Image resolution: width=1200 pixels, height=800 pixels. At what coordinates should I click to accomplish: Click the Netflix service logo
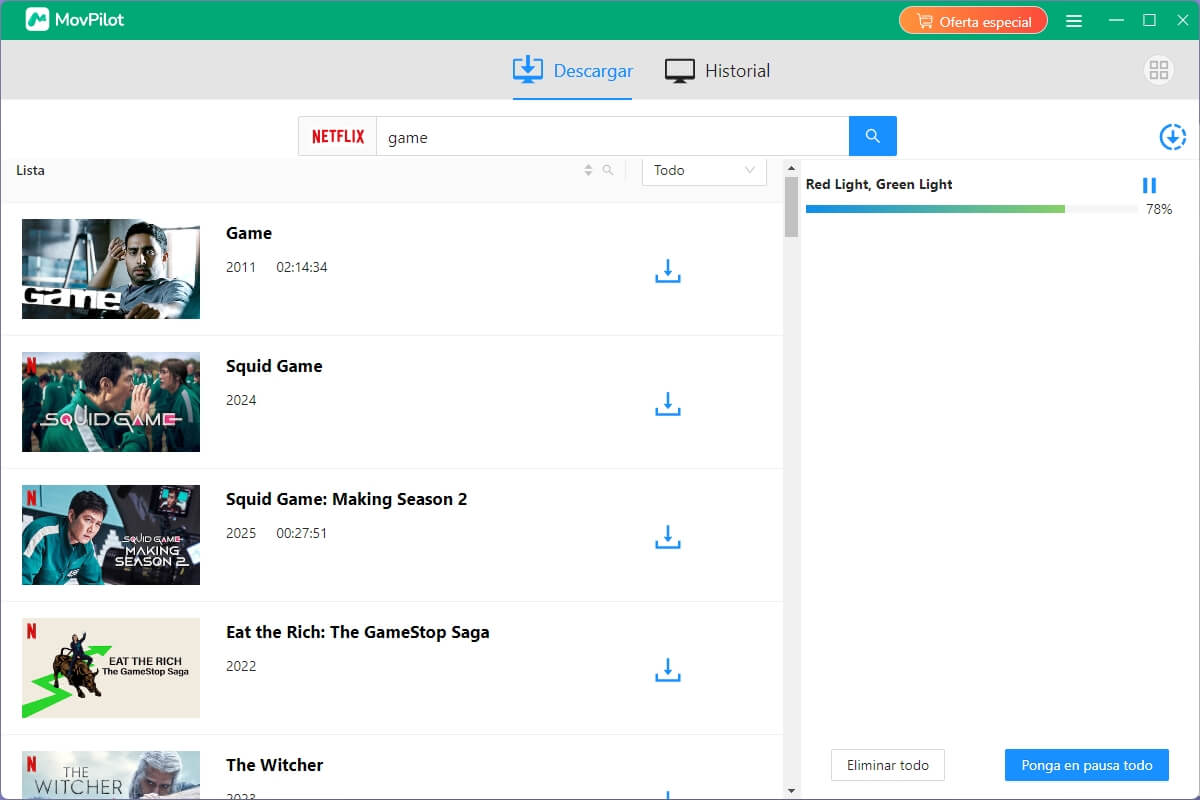point(338,136)
